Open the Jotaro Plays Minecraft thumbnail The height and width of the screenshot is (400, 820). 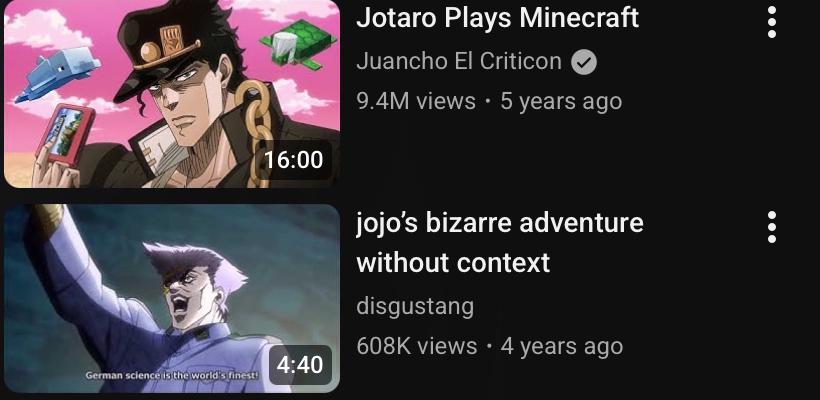(172, 94)
